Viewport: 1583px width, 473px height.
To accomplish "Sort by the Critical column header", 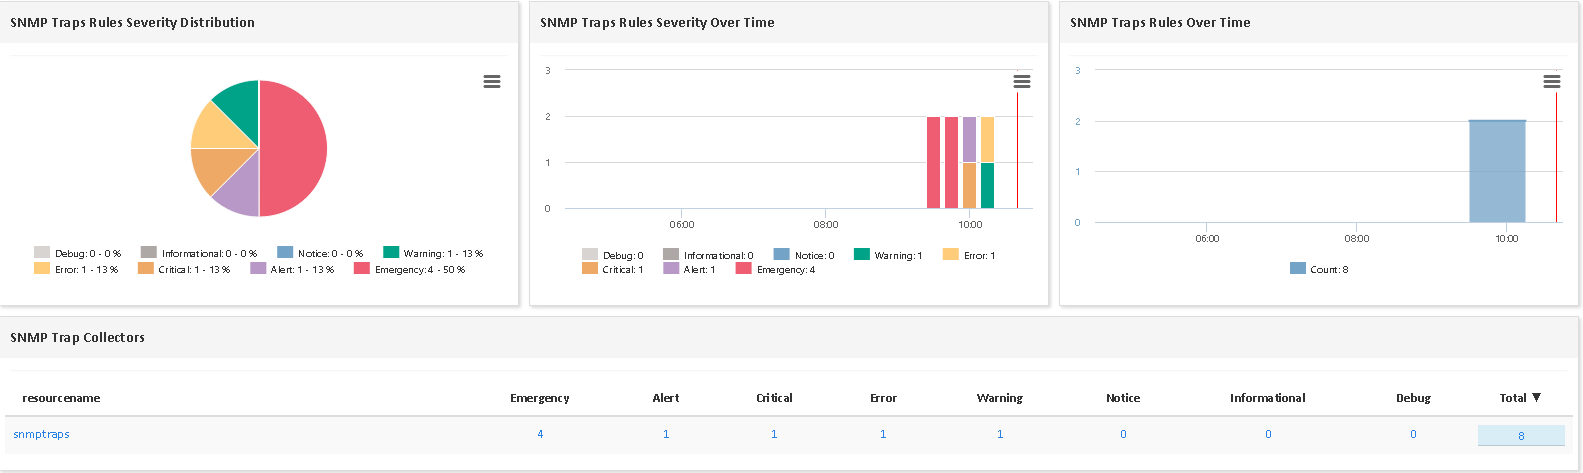I will point(774,398).
